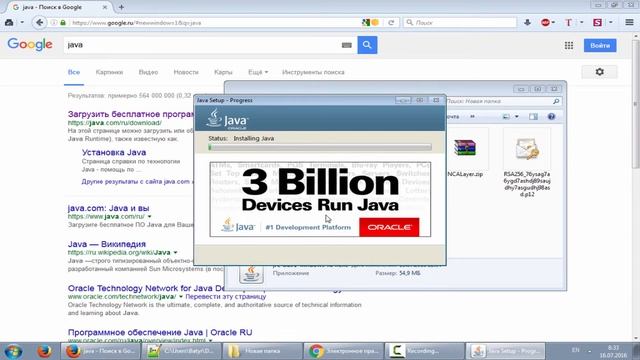Switch to Карты search tab

223,72
